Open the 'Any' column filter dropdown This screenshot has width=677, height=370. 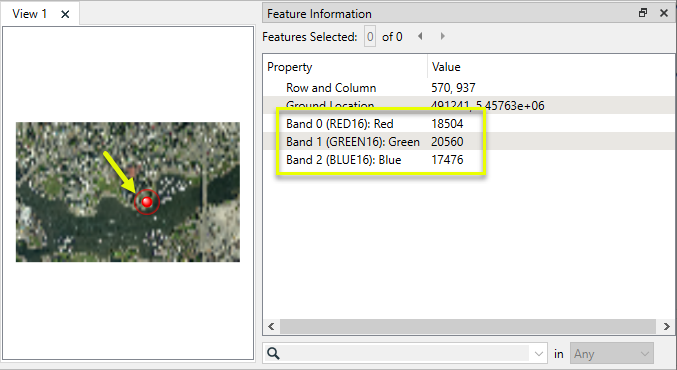click(x=612, y=354)
